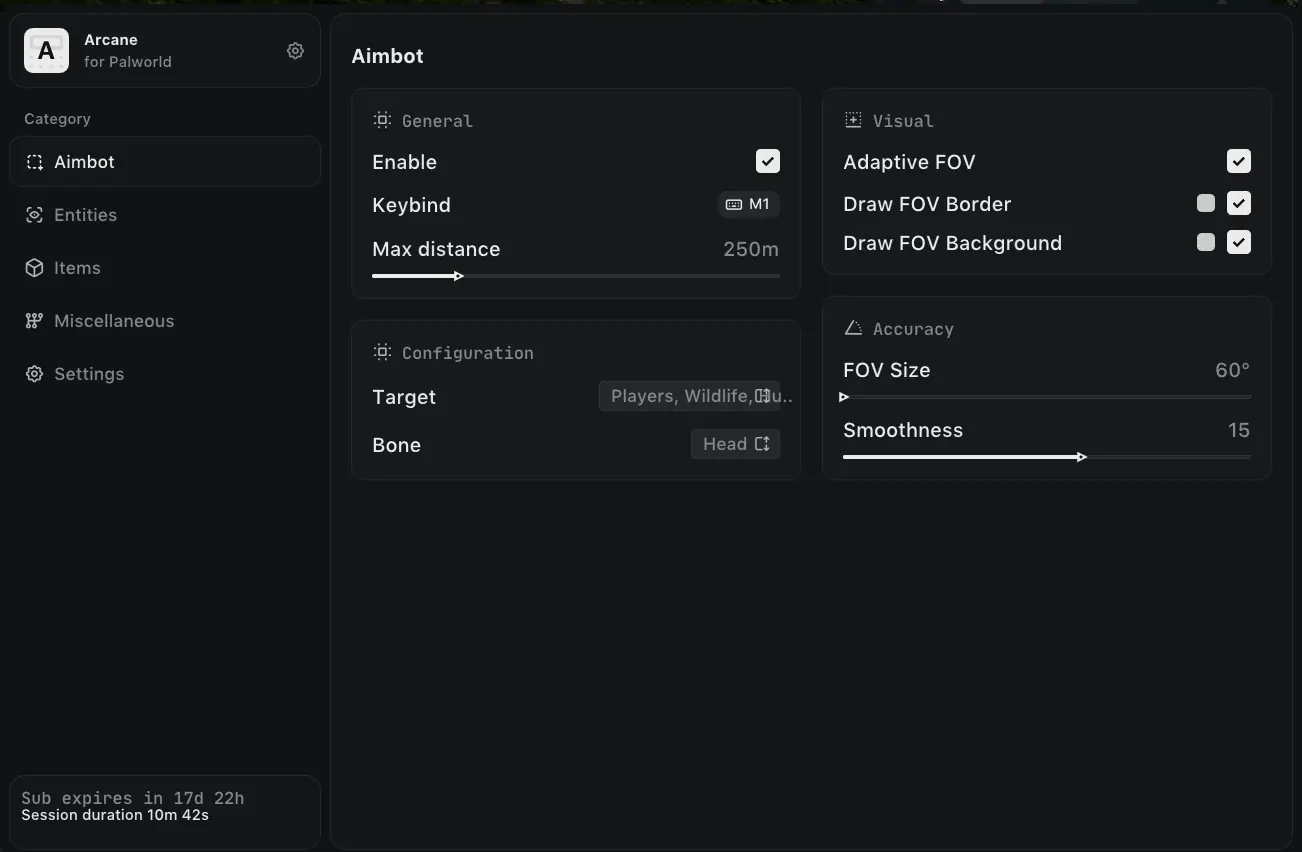Click the Max distance slider
This screenshot has width=1302, height=852.
[x=576, y=276]
